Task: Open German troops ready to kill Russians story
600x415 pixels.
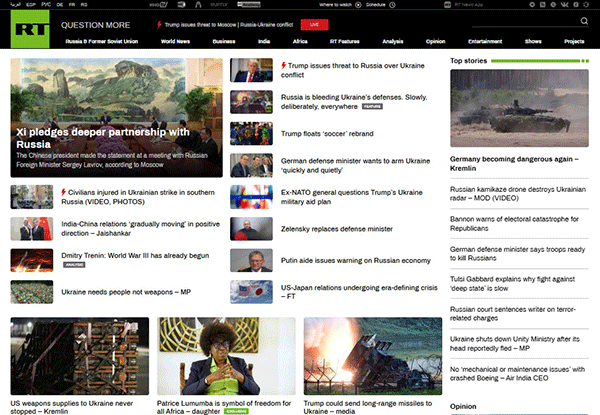Action: pos(517,254)
